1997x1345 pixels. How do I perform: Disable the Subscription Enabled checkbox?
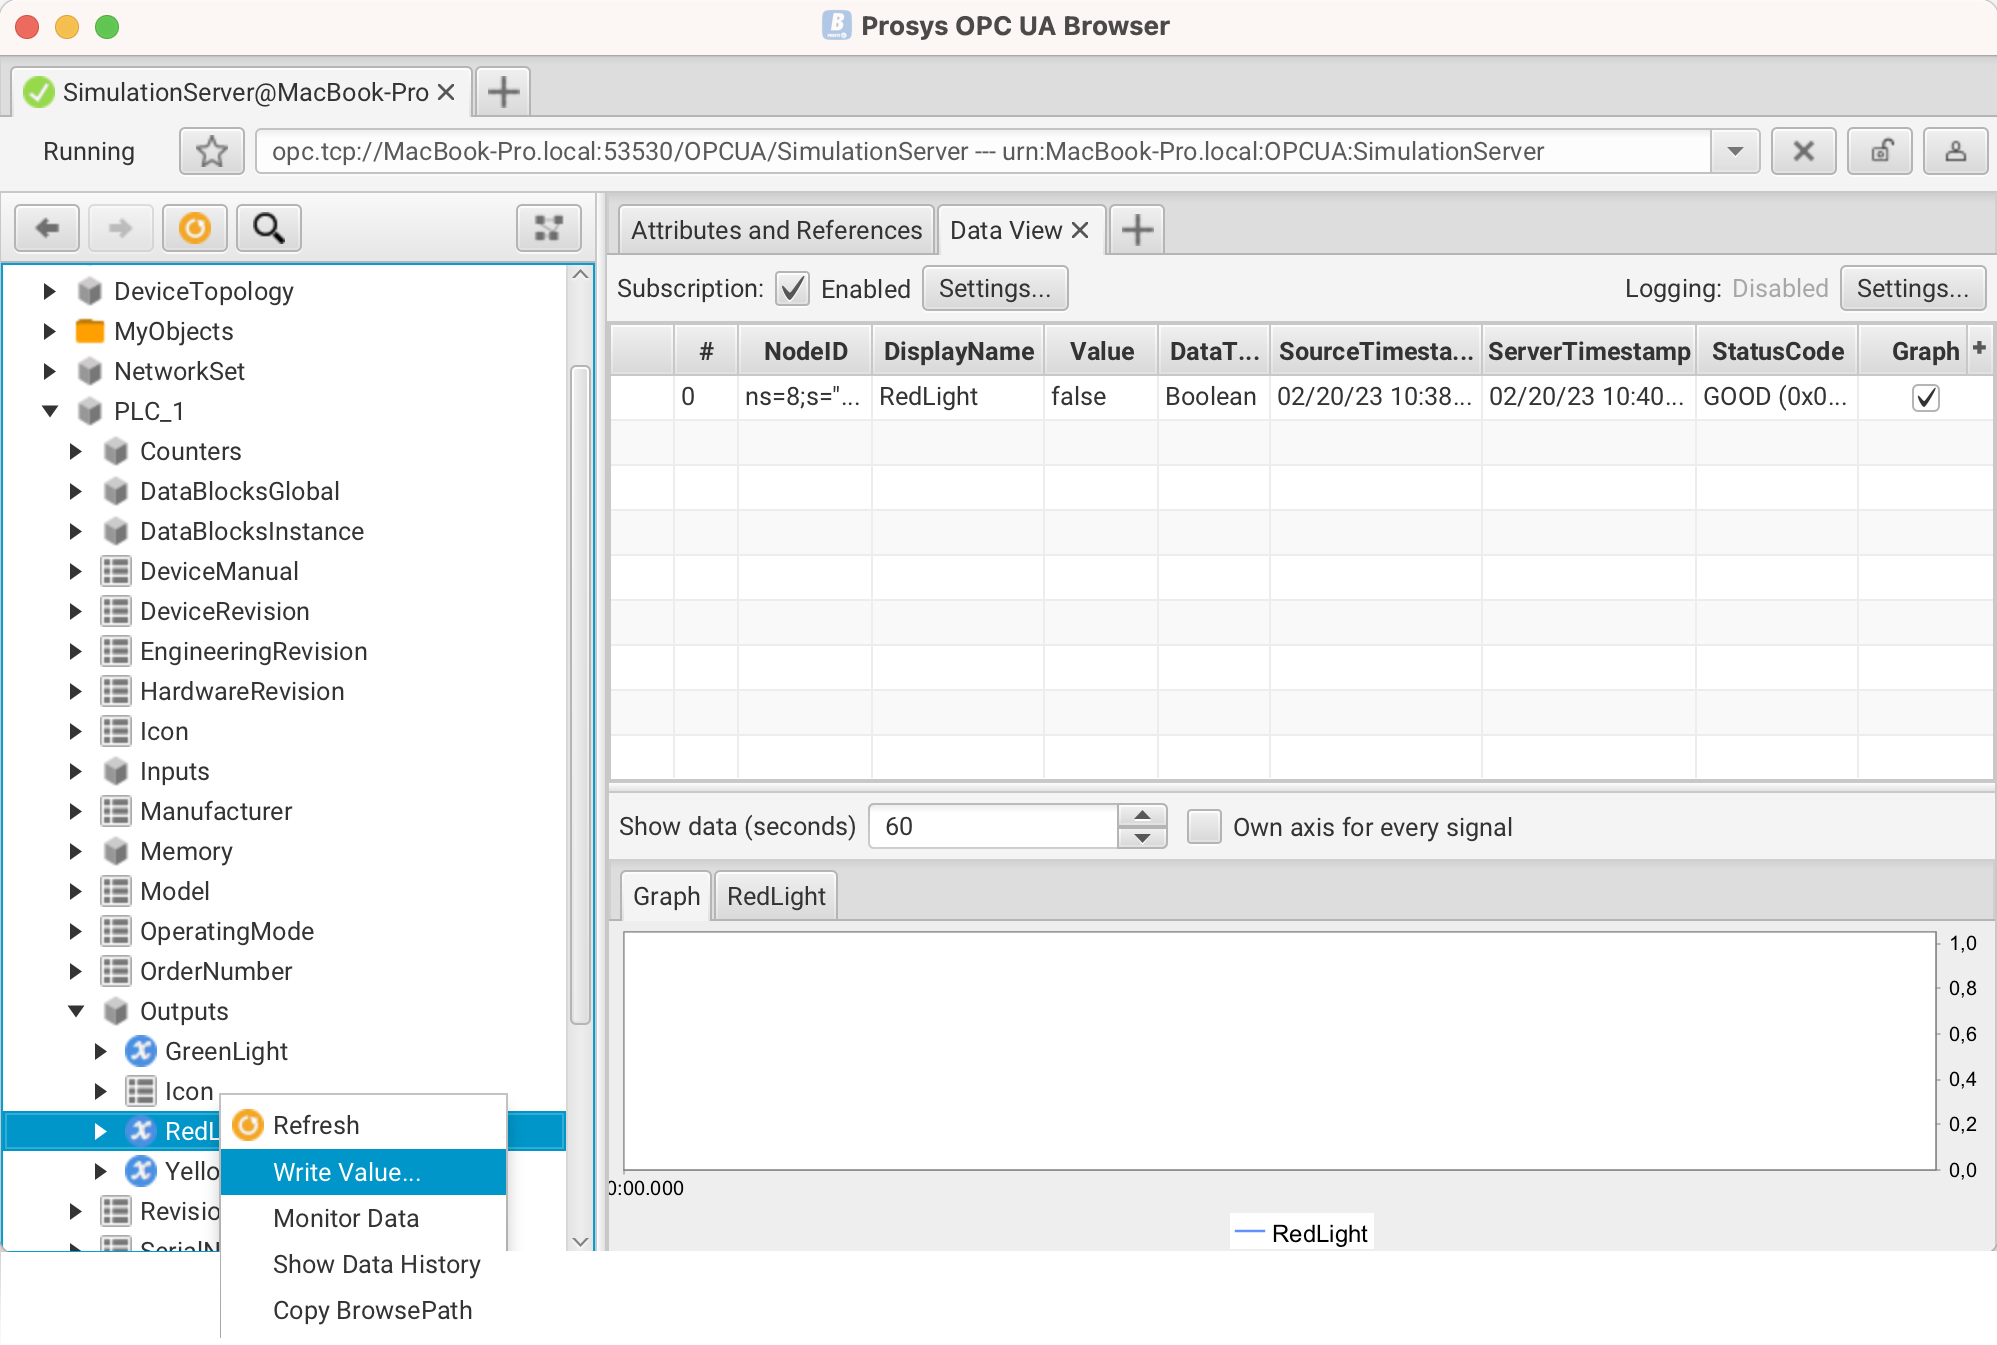[792, 289]
